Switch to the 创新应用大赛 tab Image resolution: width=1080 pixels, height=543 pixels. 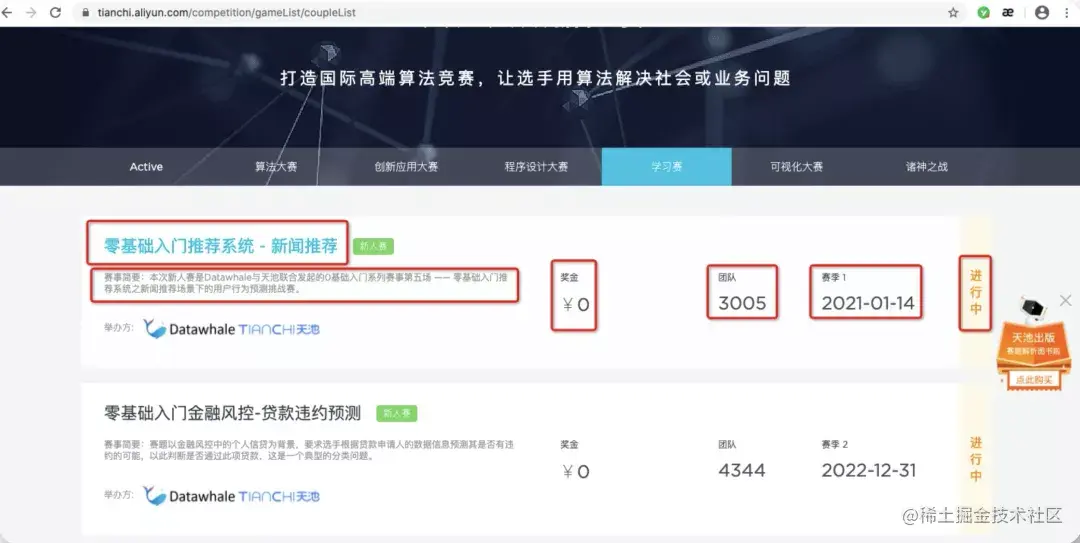tap(406, 167)
